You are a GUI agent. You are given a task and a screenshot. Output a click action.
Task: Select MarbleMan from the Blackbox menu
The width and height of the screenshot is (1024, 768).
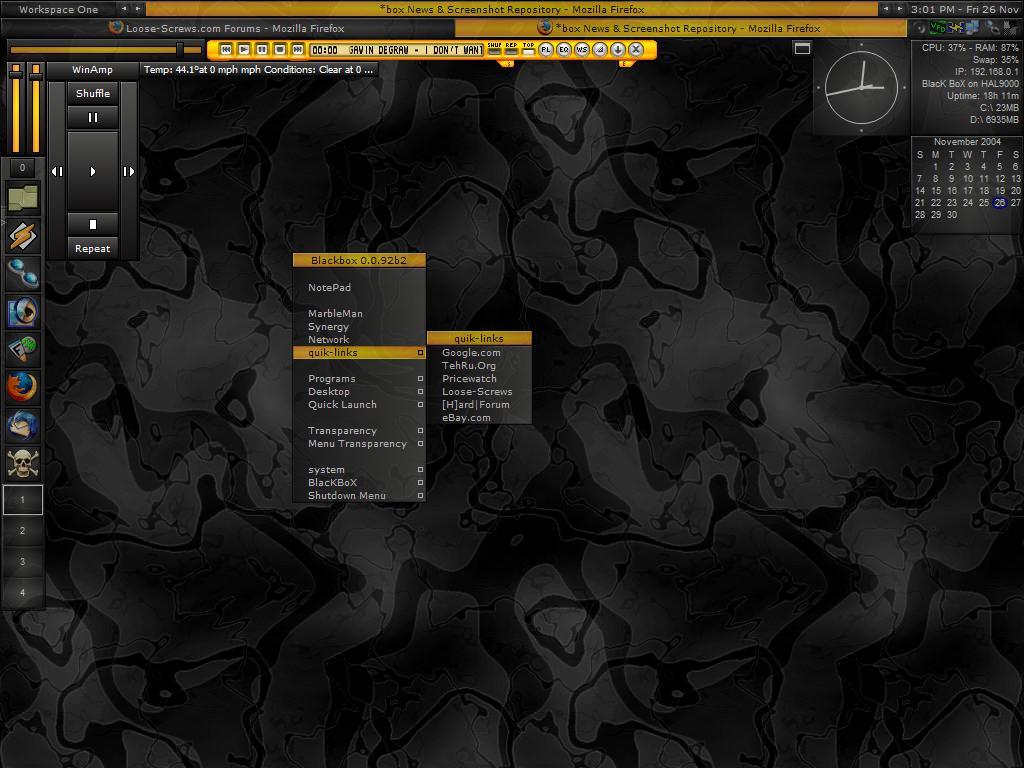pyautogui.click(x=359, y=314)
